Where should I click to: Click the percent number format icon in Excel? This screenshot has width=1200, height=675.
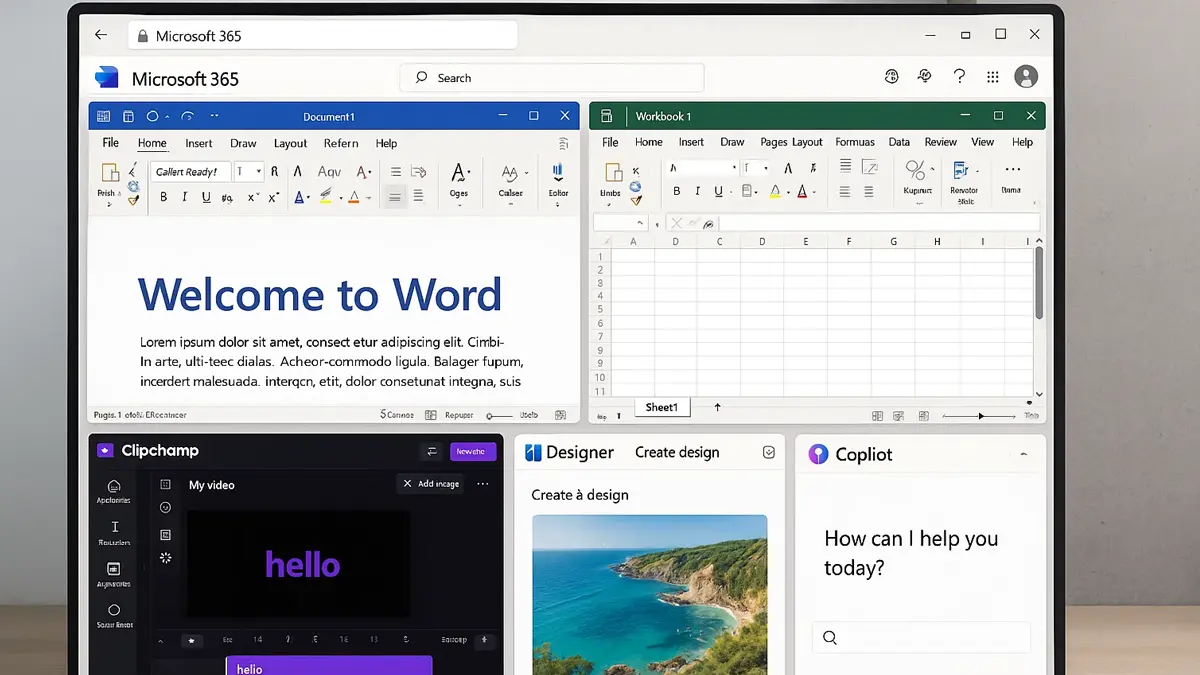(915, 170)
